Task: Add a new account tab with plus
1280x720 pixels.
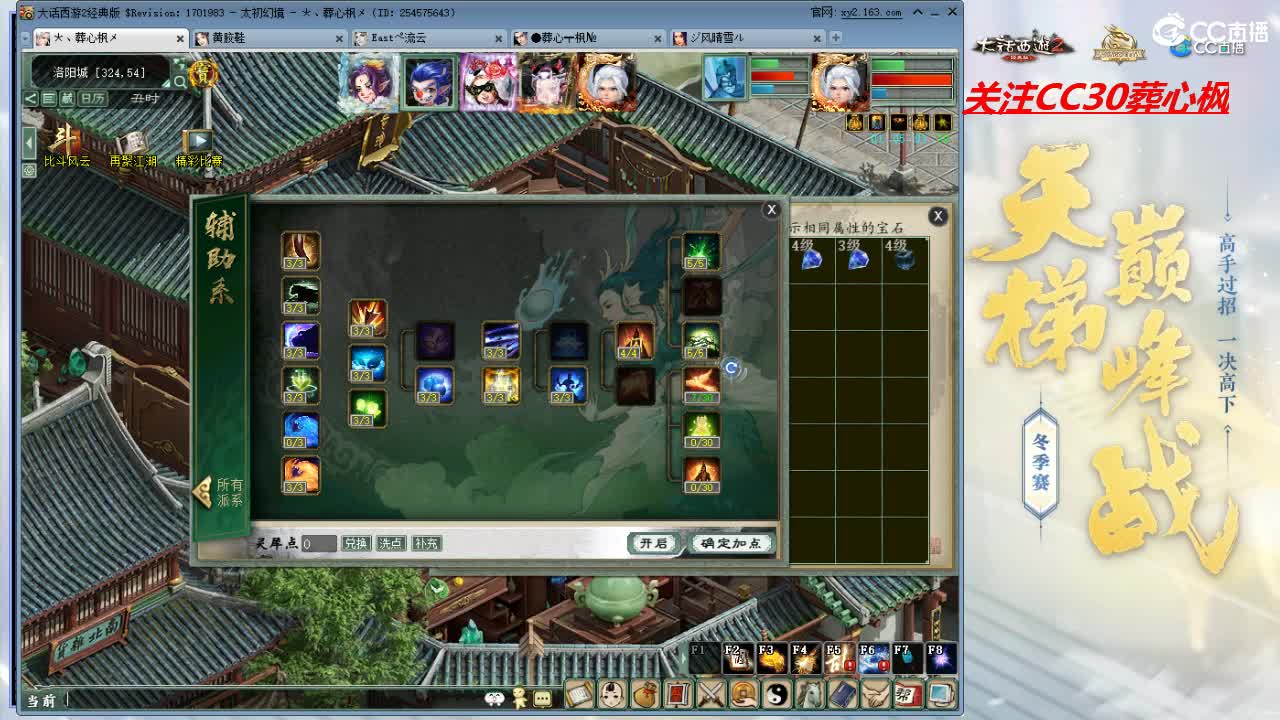Action: (x=836, y=38)
